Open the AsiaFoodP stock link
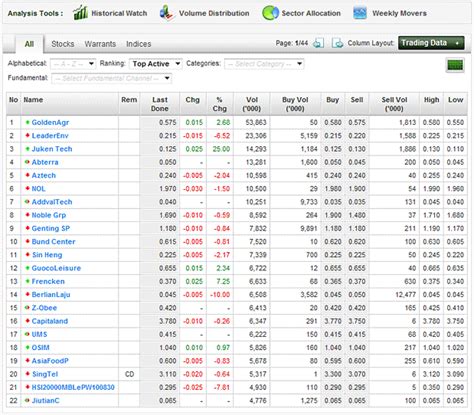 (50, 361)
